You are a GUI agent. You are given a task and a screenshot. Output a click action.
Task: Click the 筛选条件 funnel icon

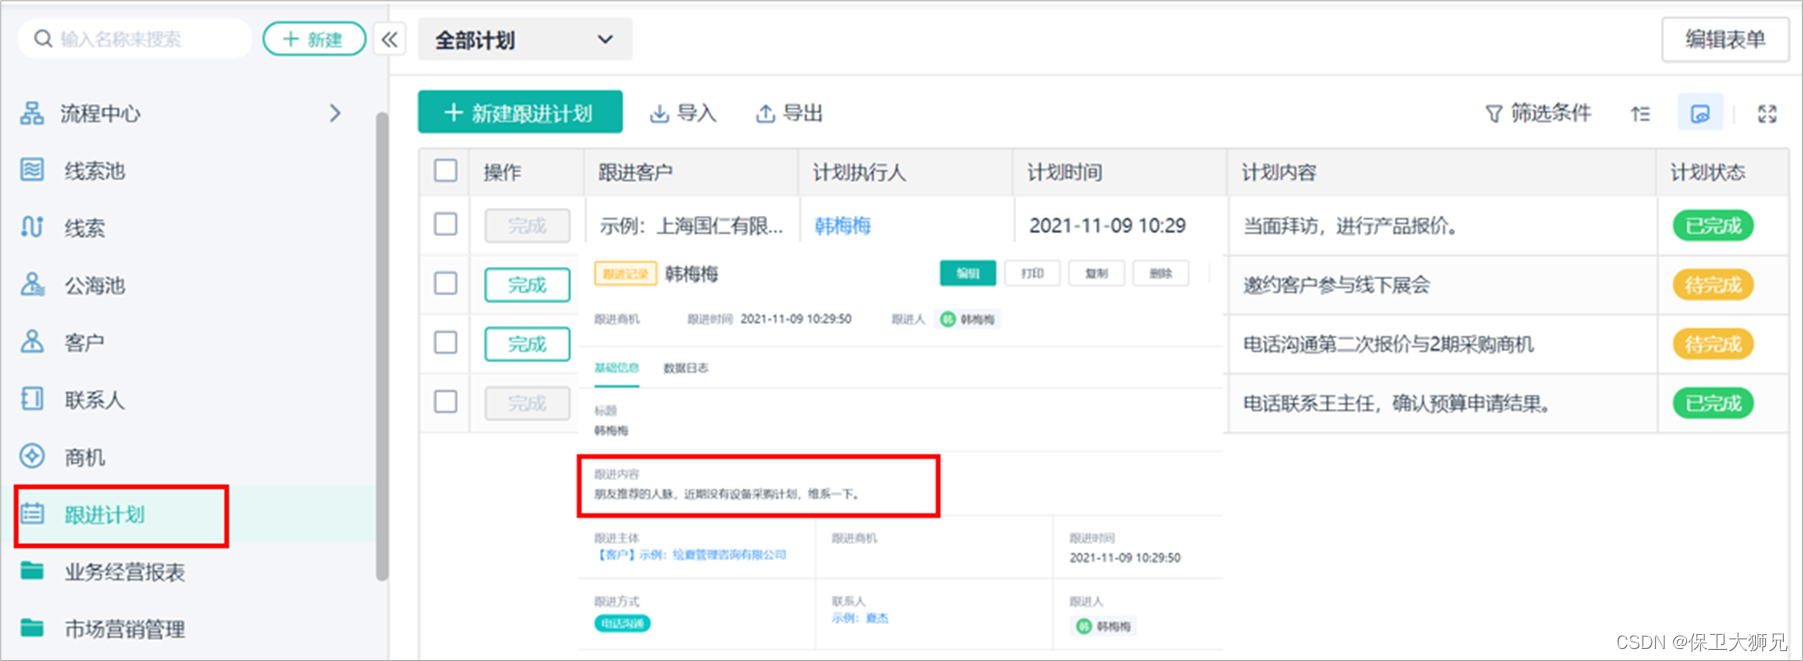click(x=1494, y=114)
